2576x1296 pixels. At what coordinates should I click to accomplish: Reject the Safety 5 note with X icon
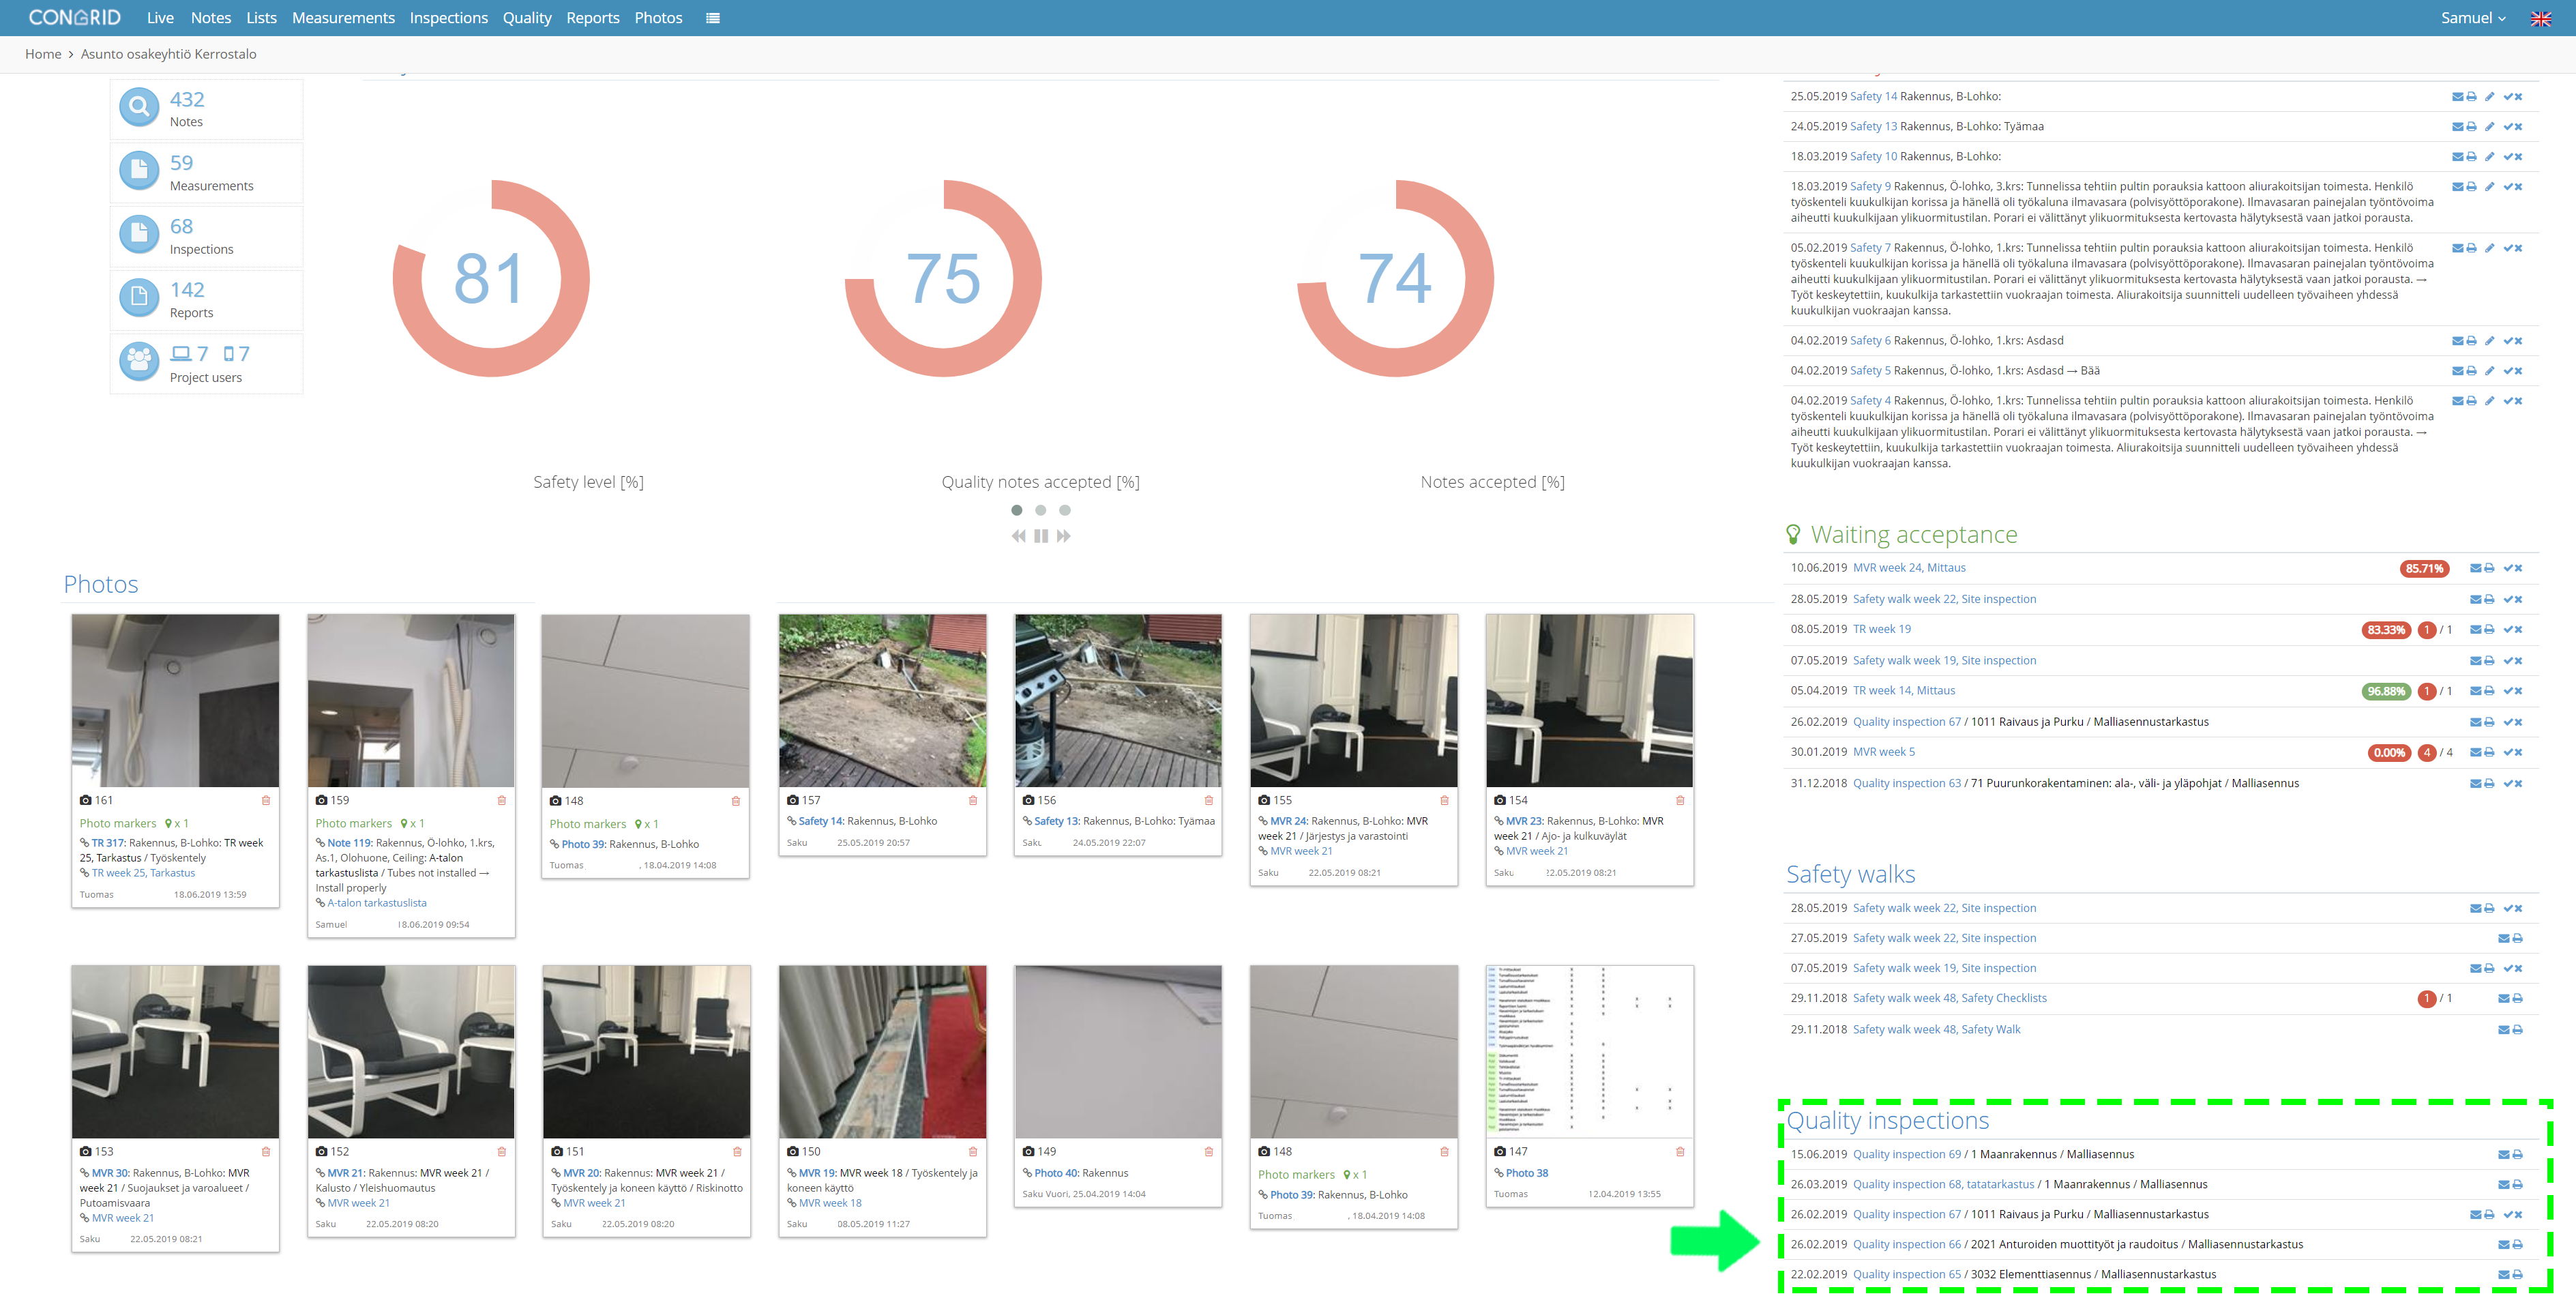pyautogui.click(x=2519, y=371)
